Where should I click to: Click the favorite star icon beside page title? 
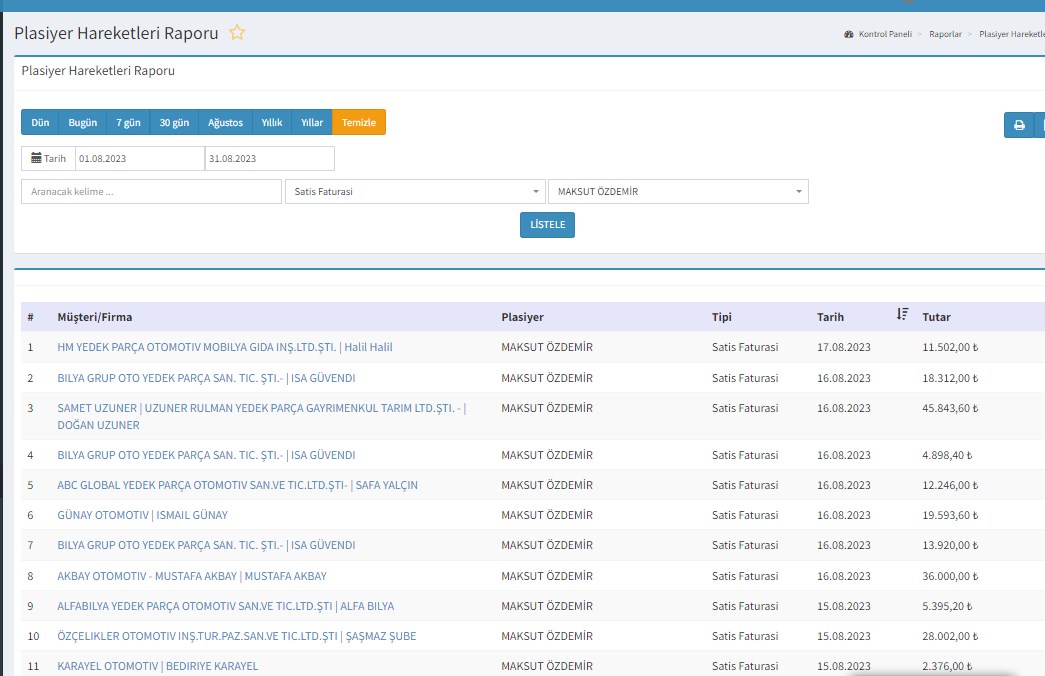pos(237,33)
